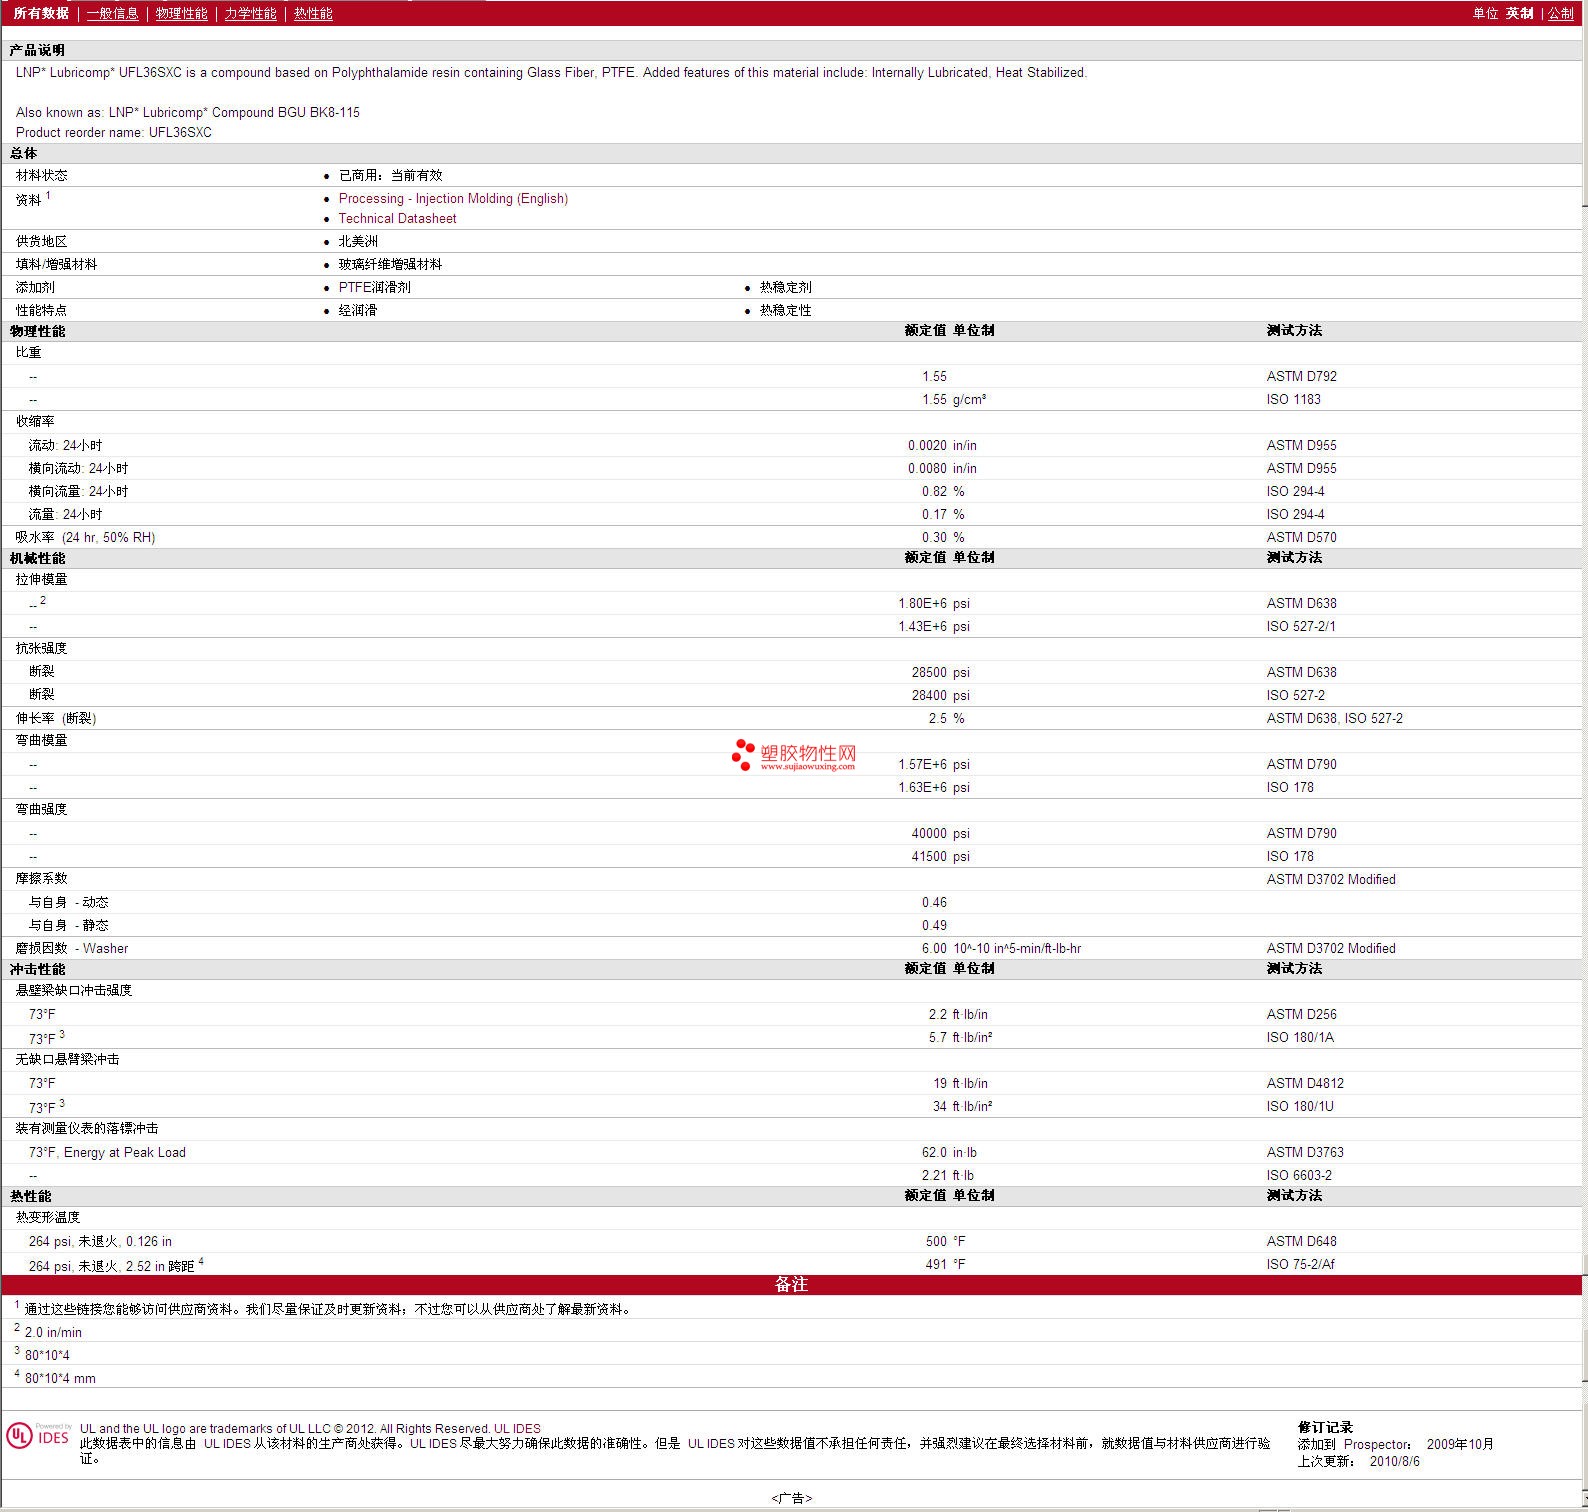The width and height of the screenshot is (1588, 1512).
Task: Click the 物理性能 section header
Action: pyautogui.click(x=38, y=331)
